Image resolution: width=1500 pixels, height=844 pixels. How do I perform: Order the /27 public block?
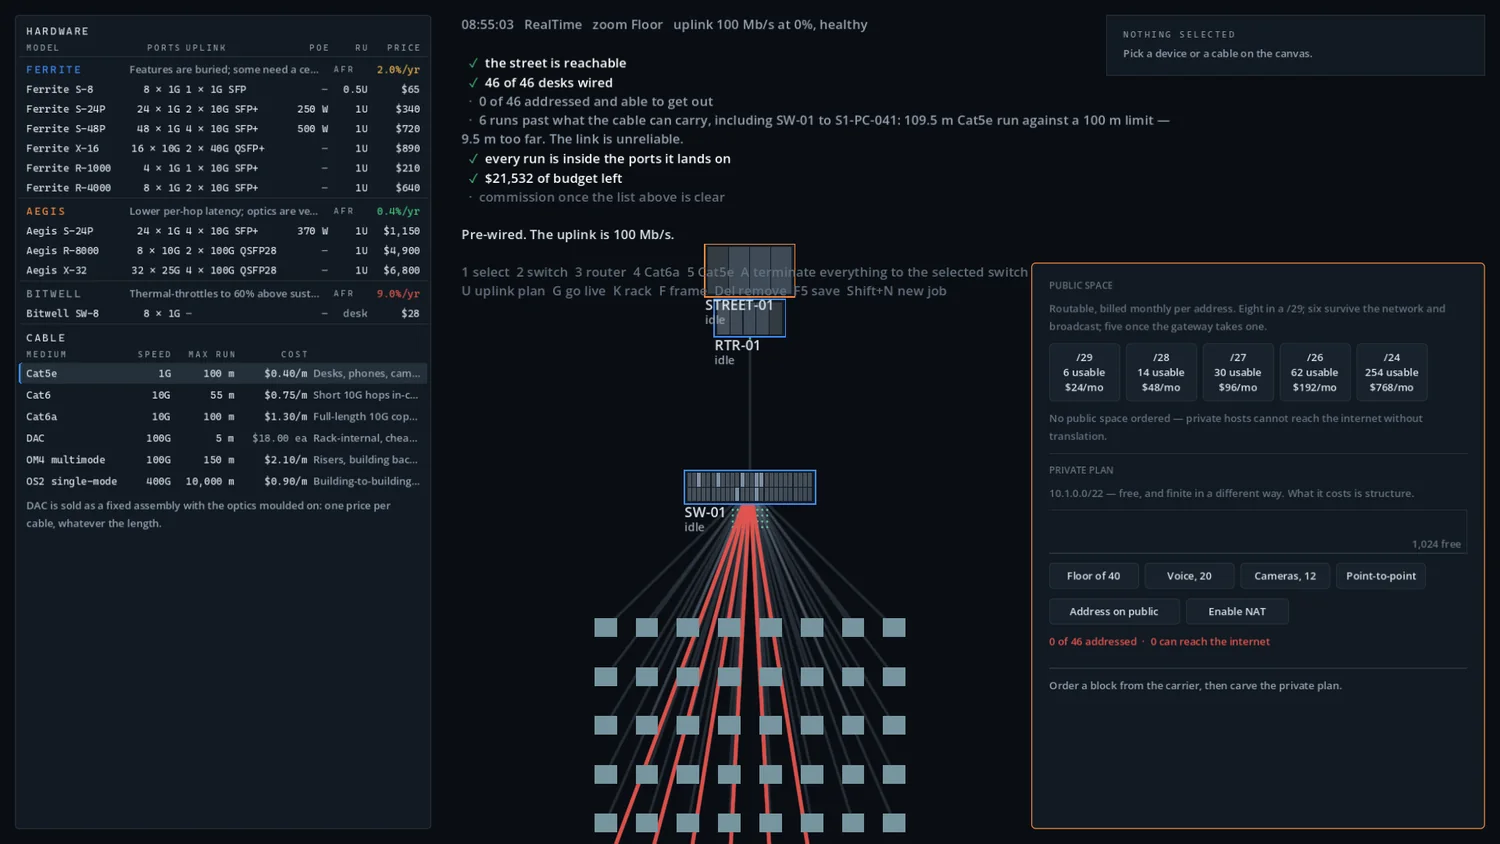point(1238,372)
